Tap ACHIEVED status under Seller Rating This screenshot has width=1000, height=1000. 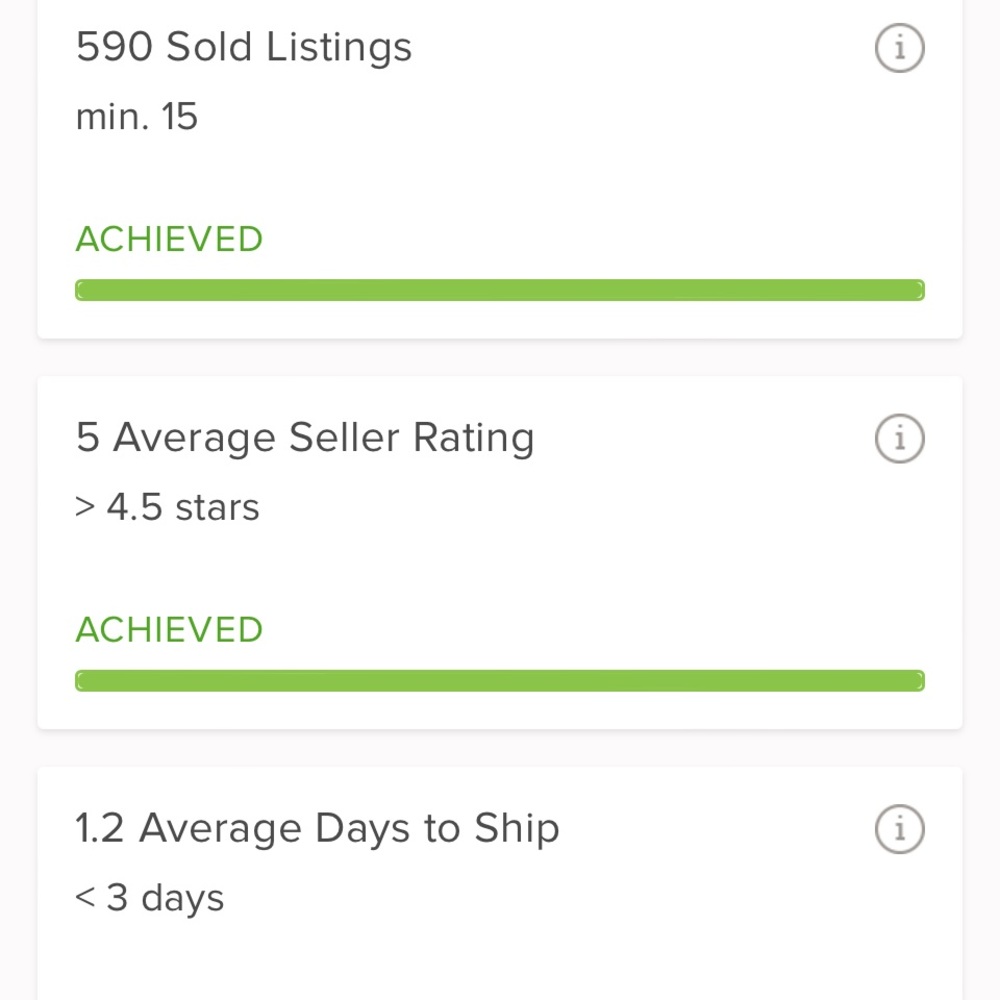coord(169,630)
